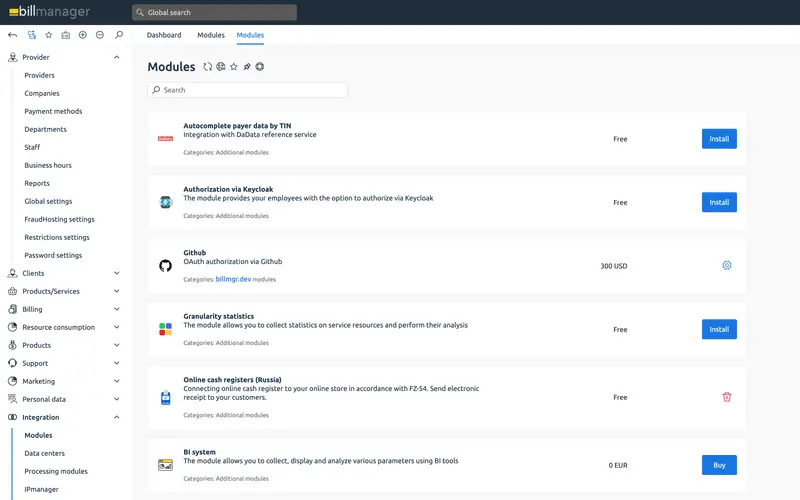Click the Clients section icon
The height and width of the screenshot is (500, 800).
pos(13,273)
